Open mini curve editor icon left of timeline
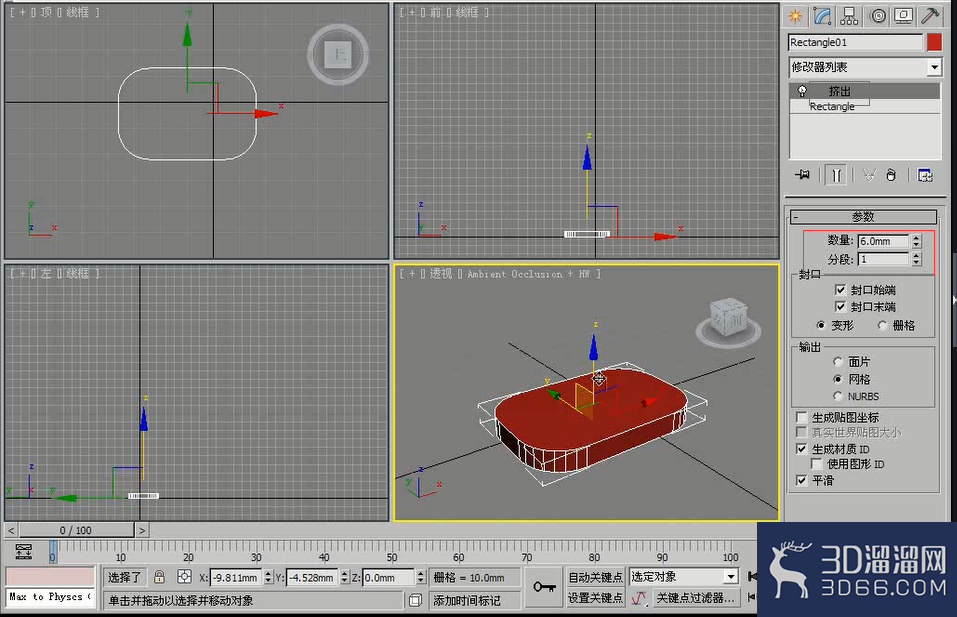The image size is (957, 617). click(24, 551)
